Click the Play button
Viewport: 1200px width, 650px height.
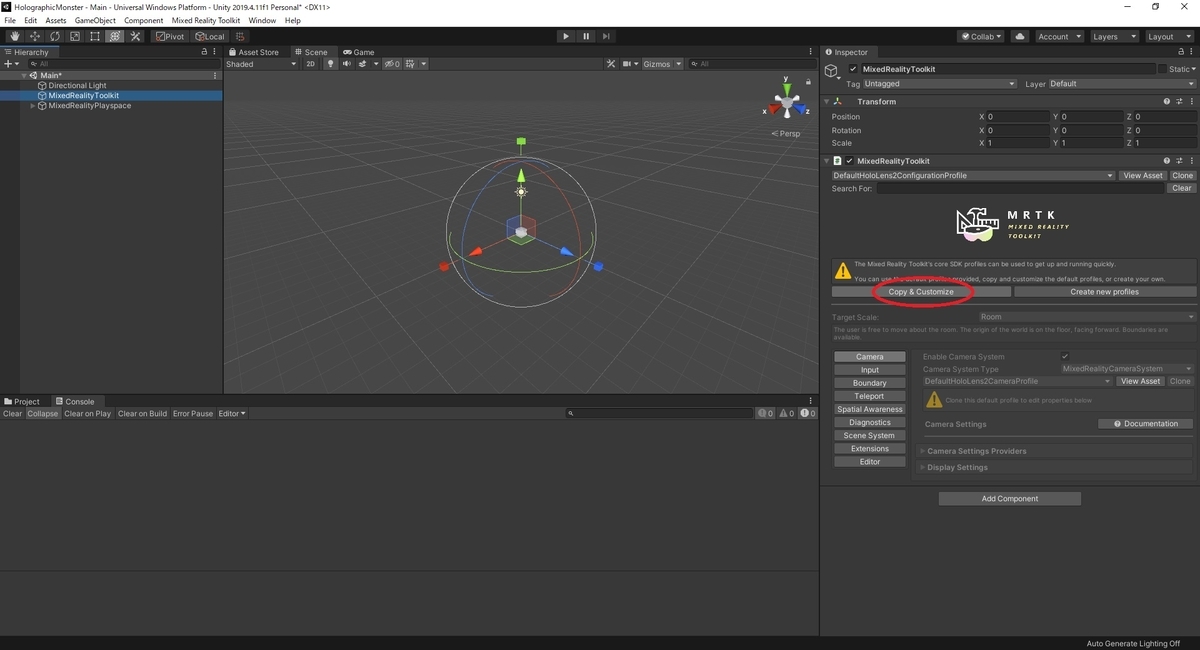[566, 36]
